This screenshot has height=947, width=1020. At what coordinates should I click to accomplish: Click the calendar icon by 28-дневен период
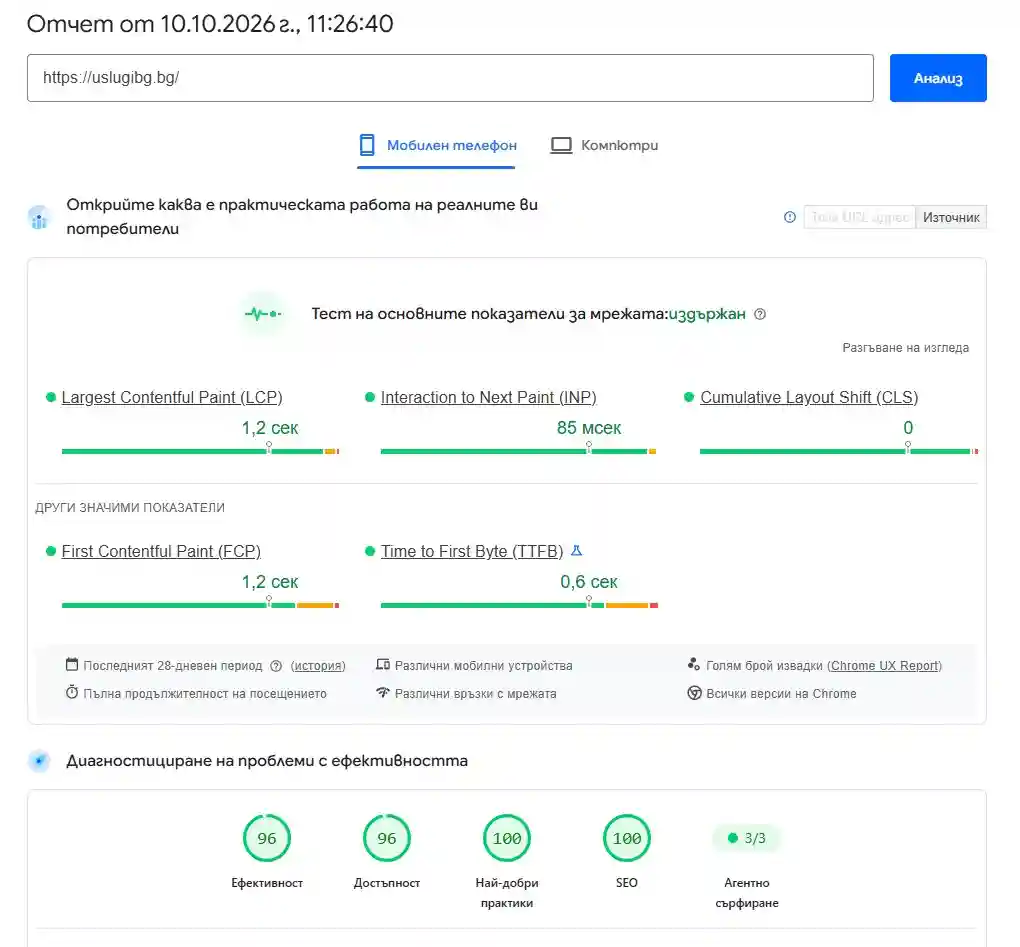point(72,665)
